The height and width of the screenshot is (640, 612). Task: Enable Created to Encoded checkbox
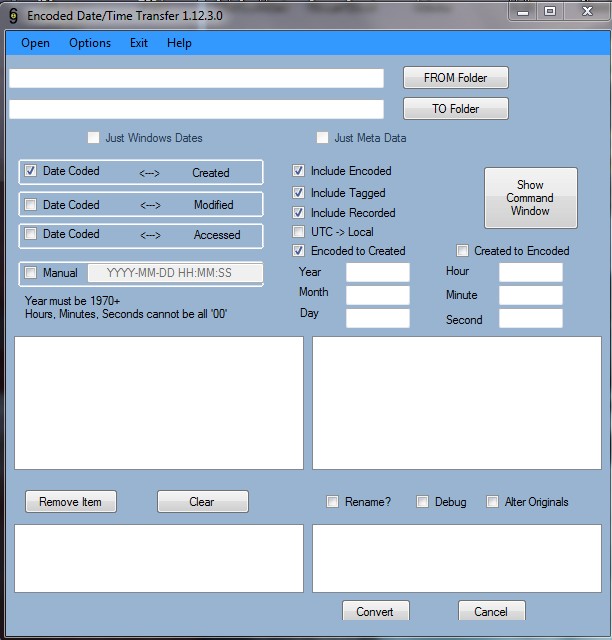[463, 250]
